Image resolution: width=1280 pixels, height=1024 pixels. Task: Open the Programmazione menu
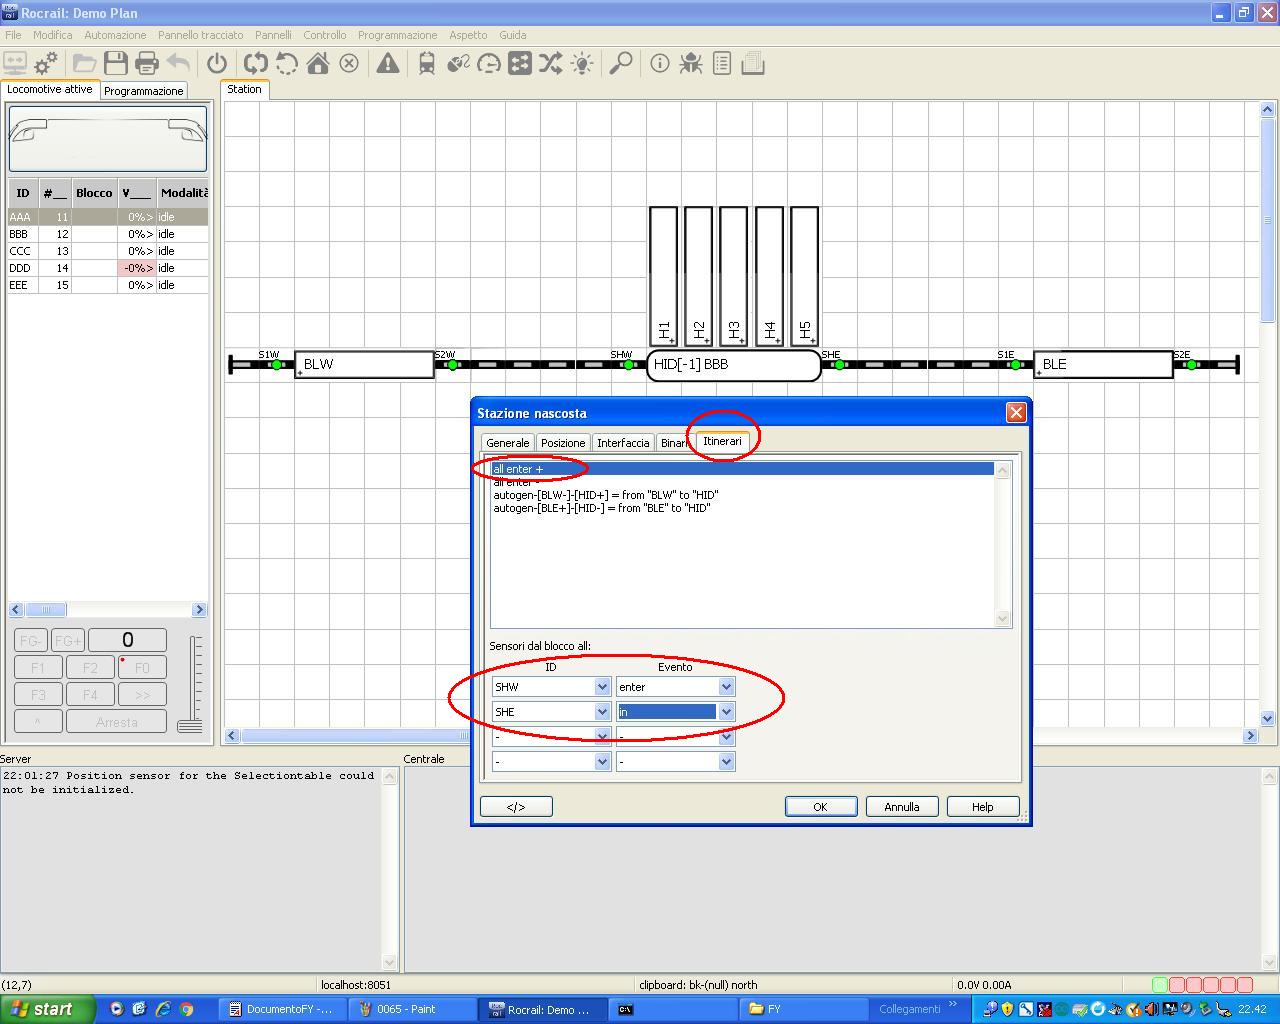point(397,35)
